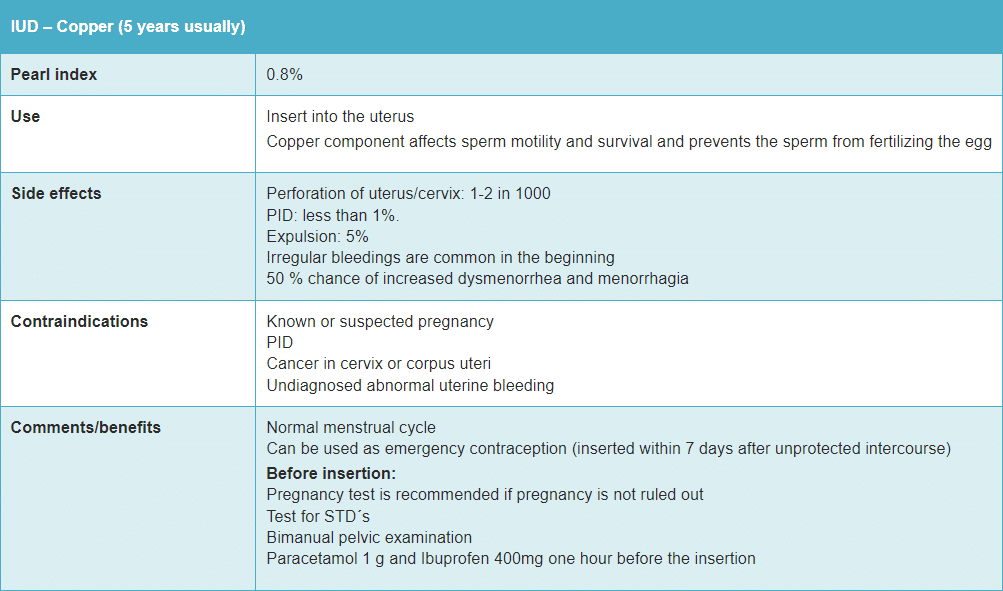Screen dimensions: 1003x591
Task: Click the "Side effects" row label
Action: [x=56, y=193]
